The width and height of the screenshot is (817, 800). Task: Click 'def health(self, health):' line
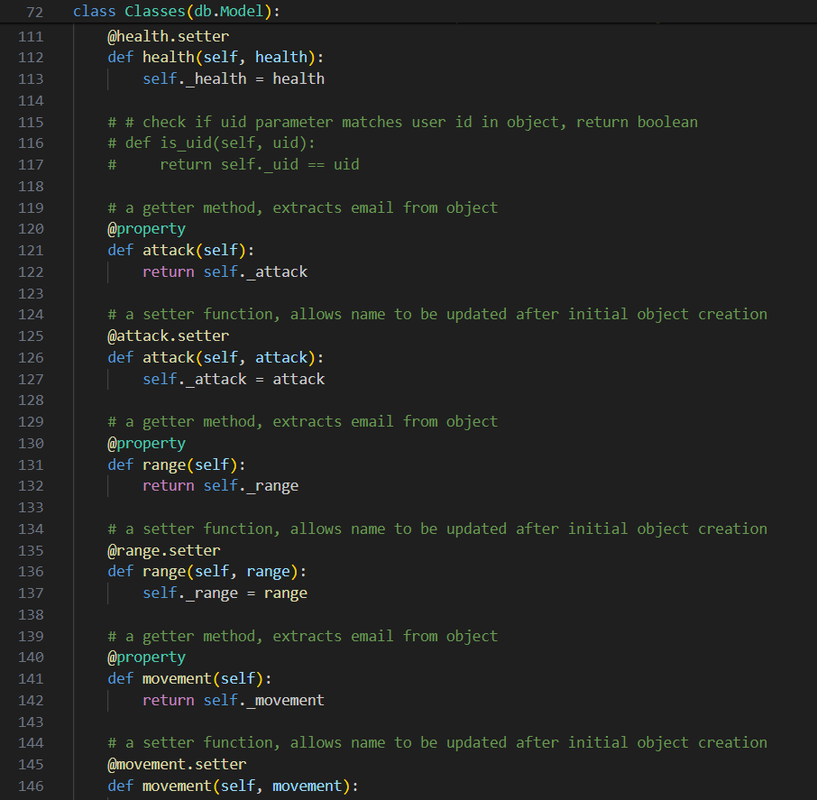[215, 57]
